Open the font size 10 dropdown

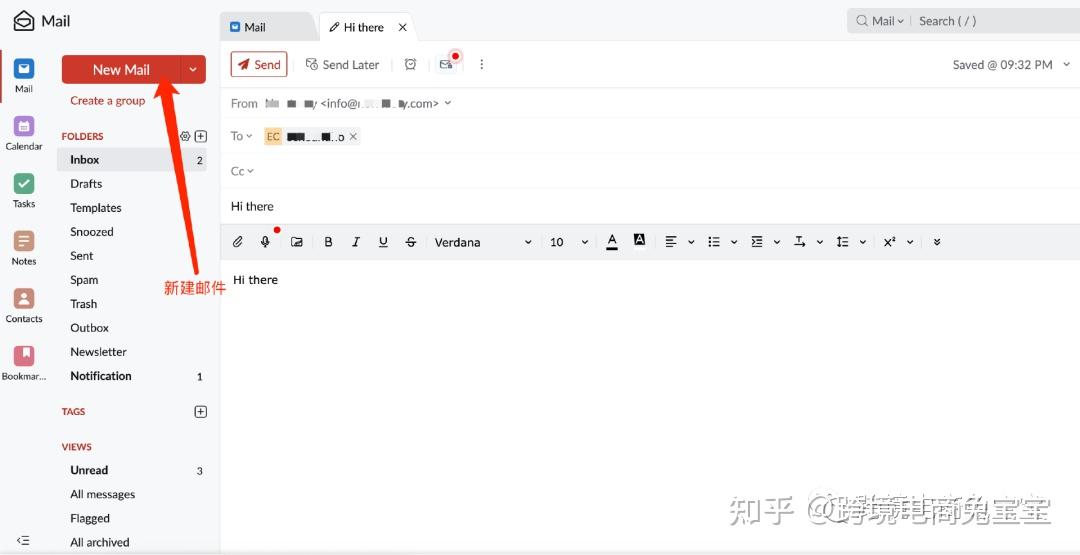568,242
